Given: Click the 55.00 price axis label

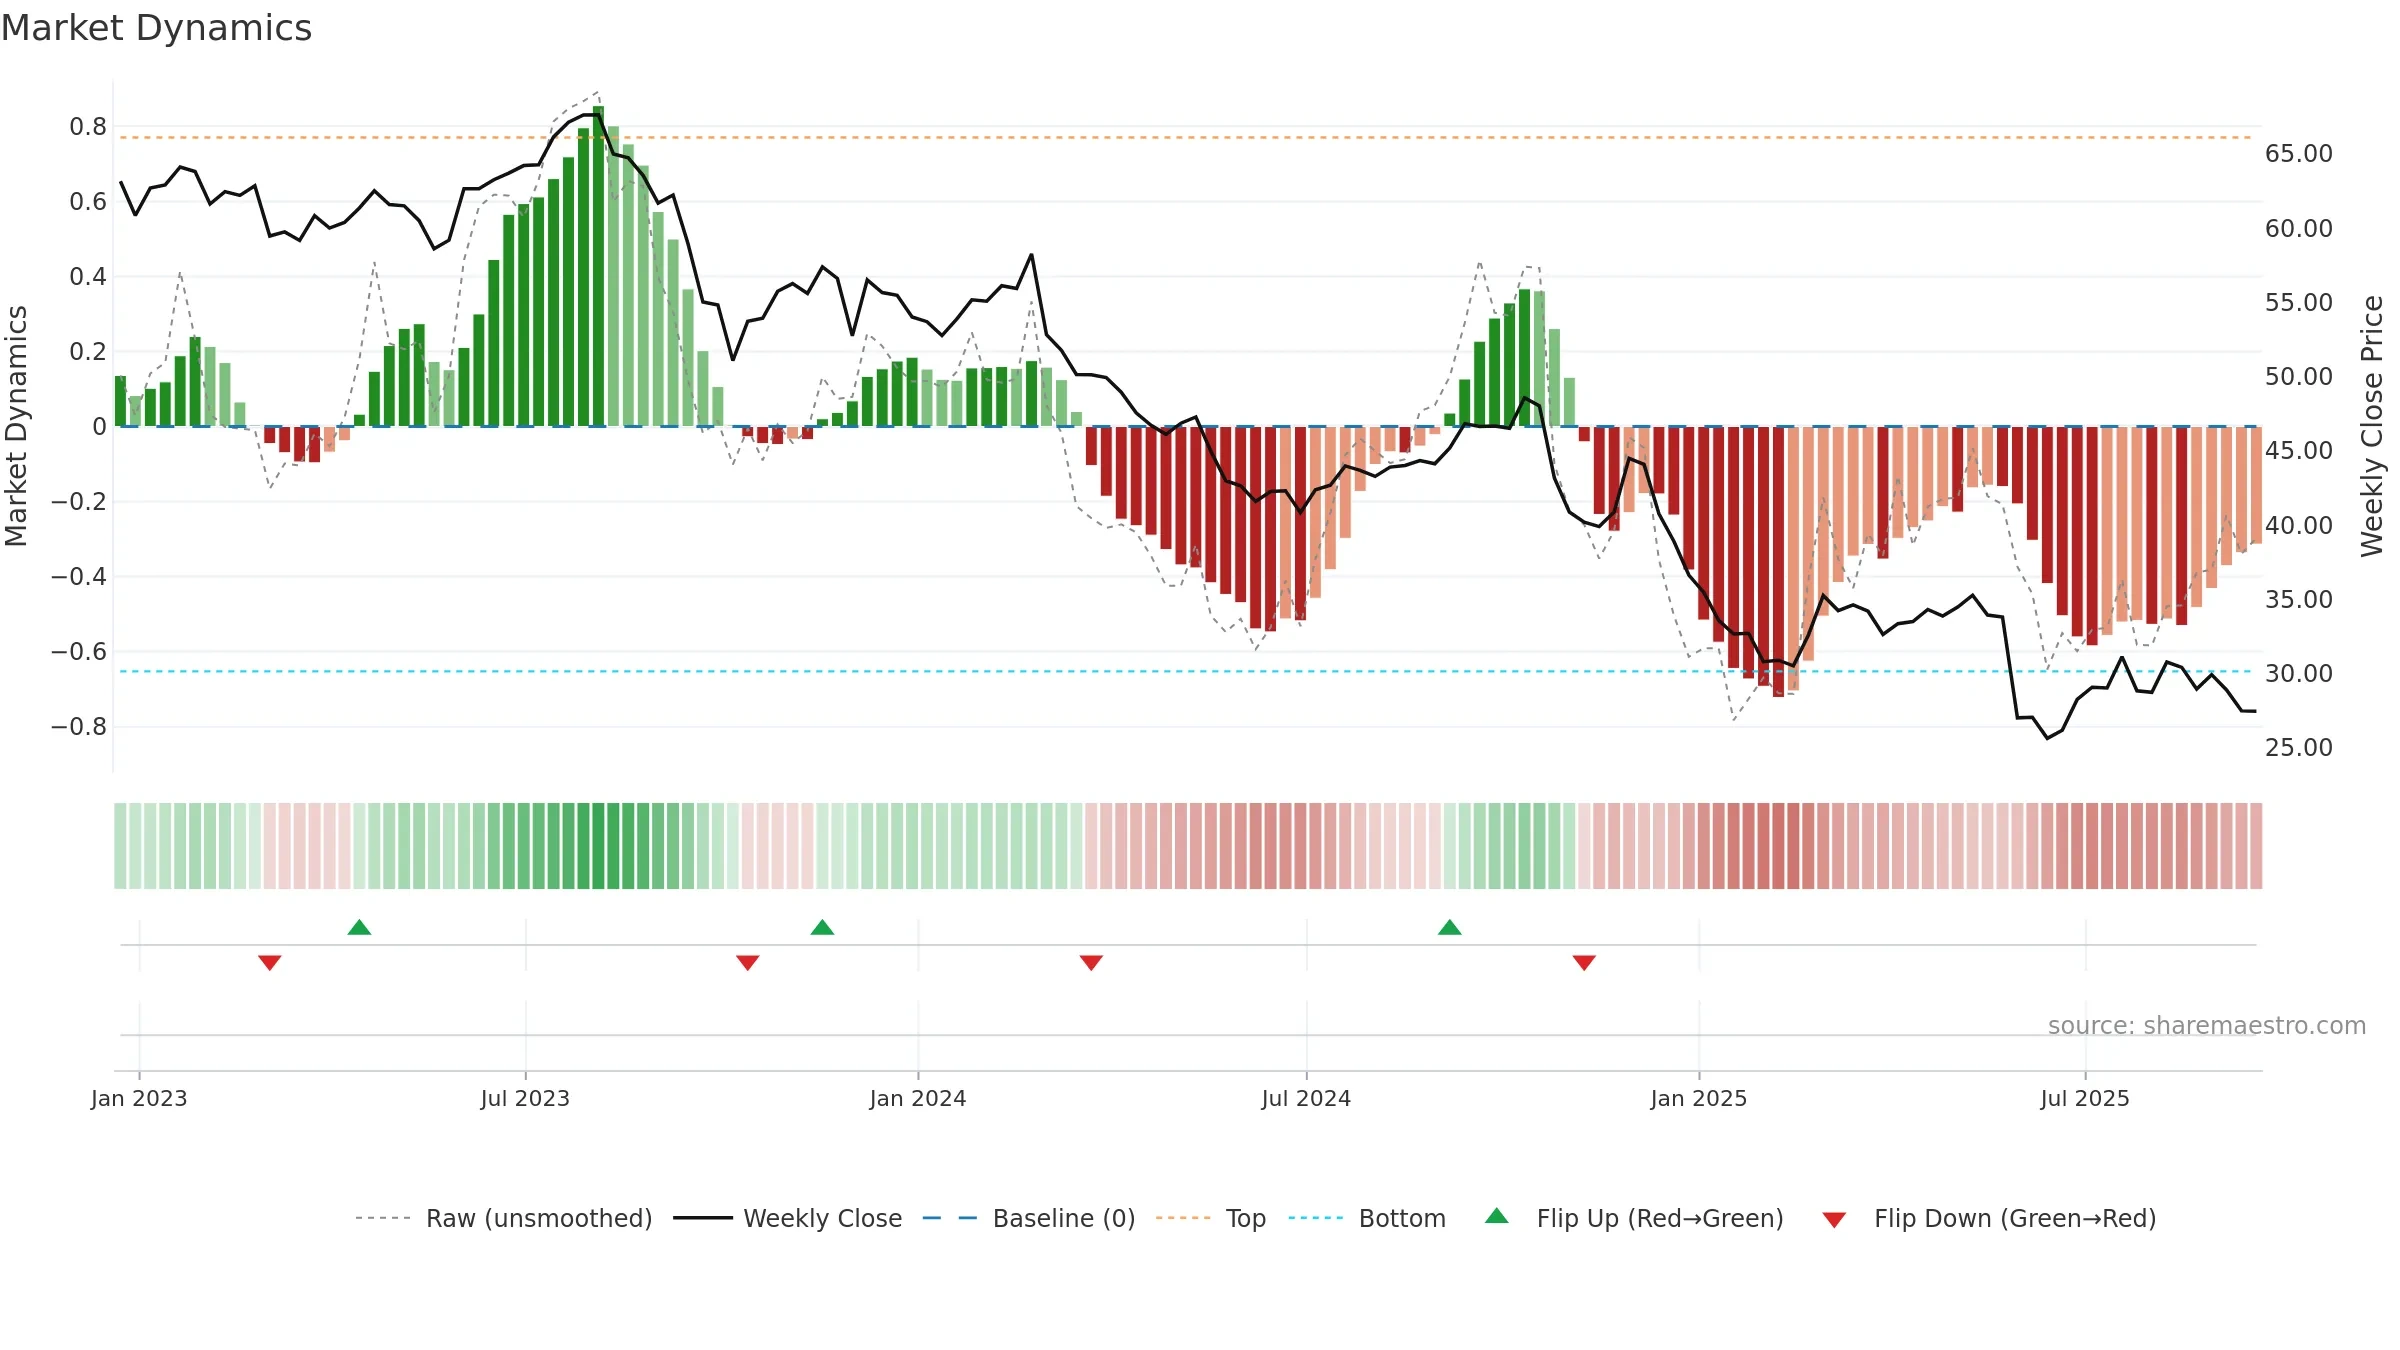Looking at the screenshot, I should click(2299, 302).
